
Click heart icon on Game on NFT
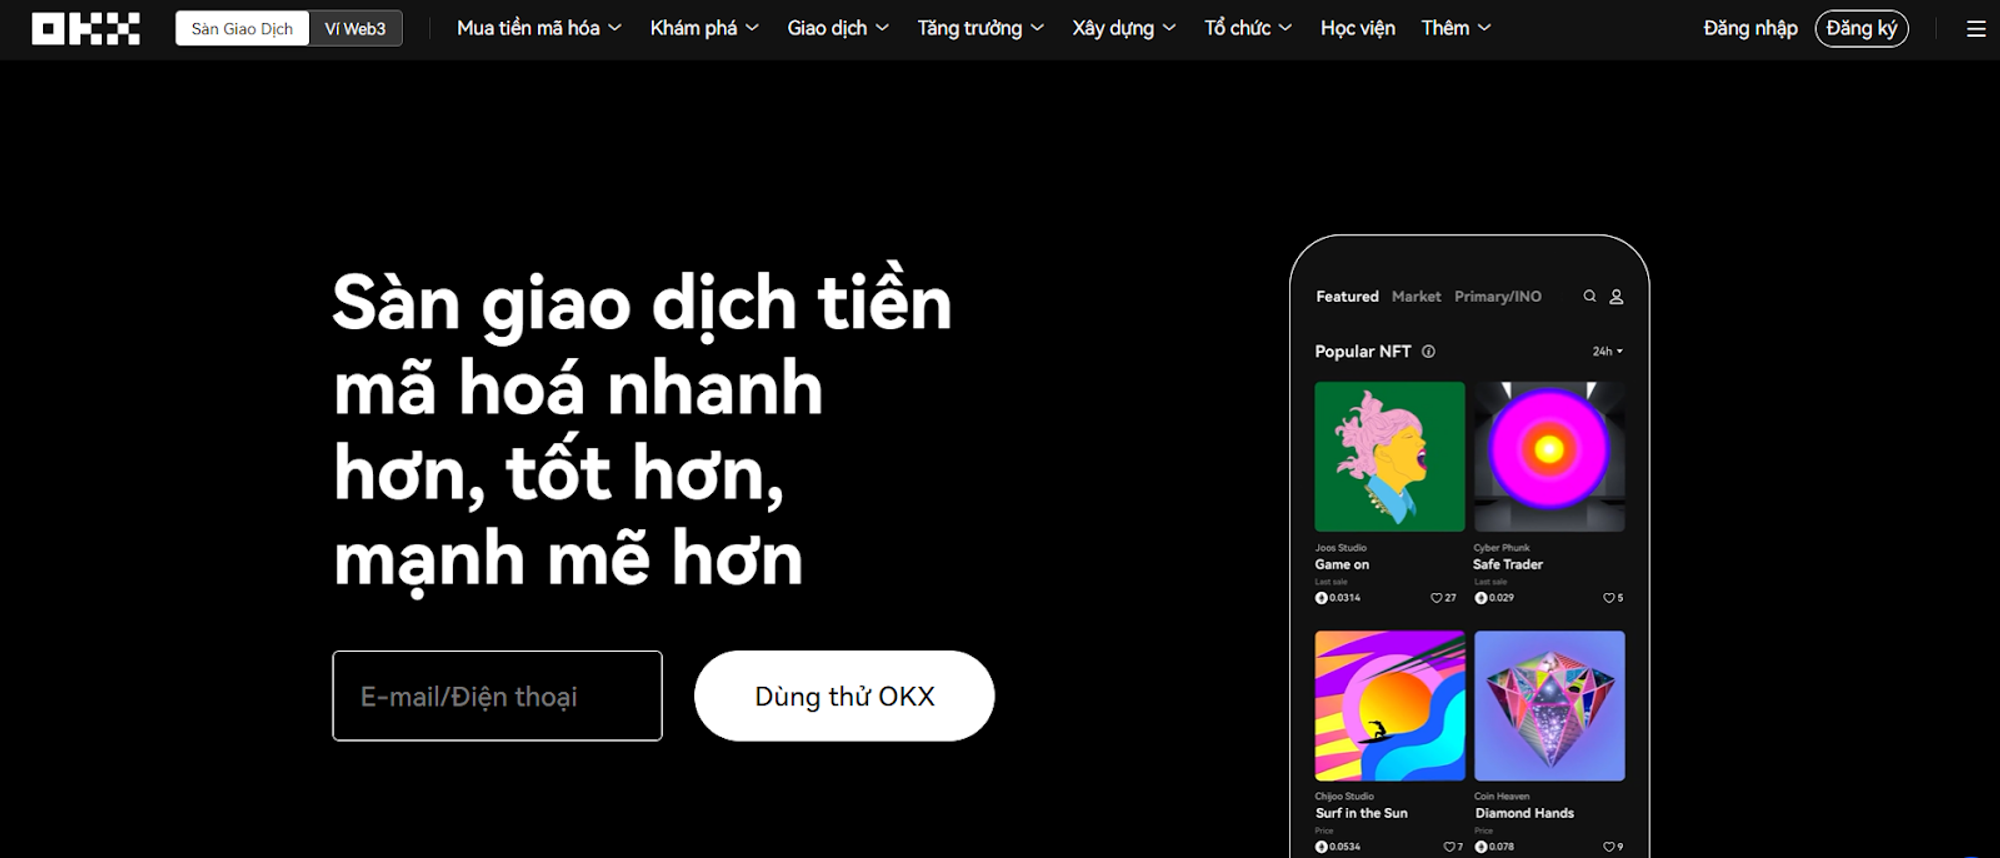pos(1436,598)
